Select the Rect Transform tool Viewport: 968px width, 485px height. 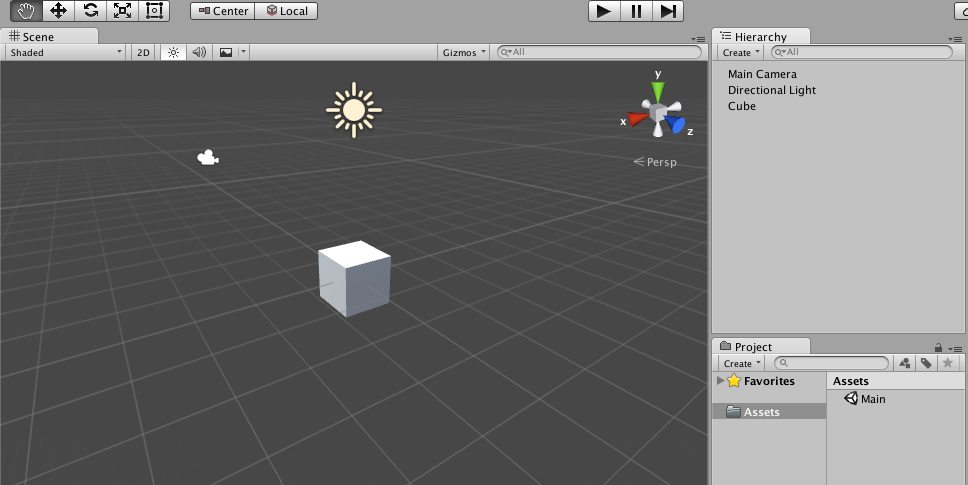[x=154, y=10]
